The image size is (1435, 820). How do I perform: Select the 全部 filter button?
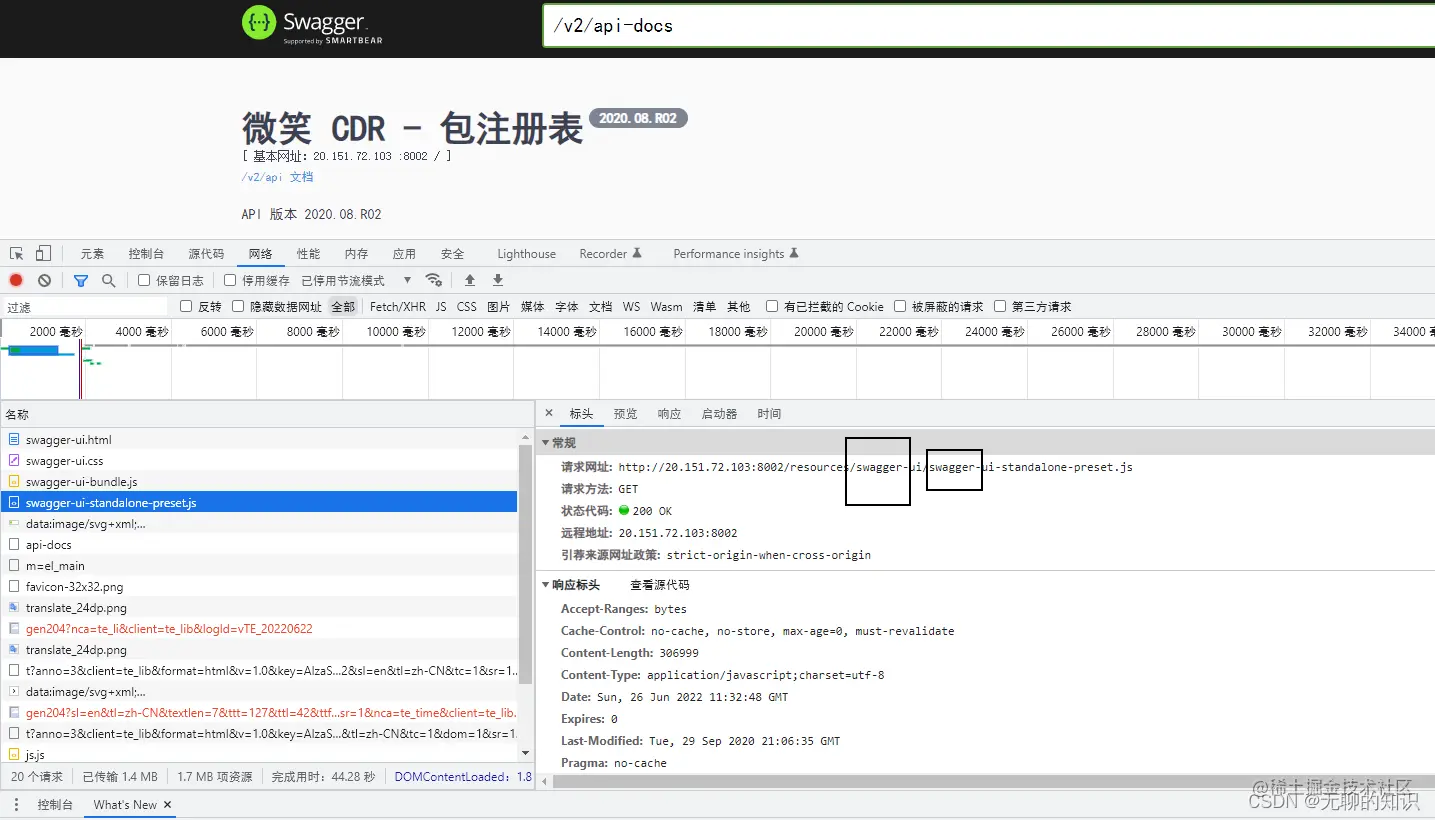pos(343,307)
